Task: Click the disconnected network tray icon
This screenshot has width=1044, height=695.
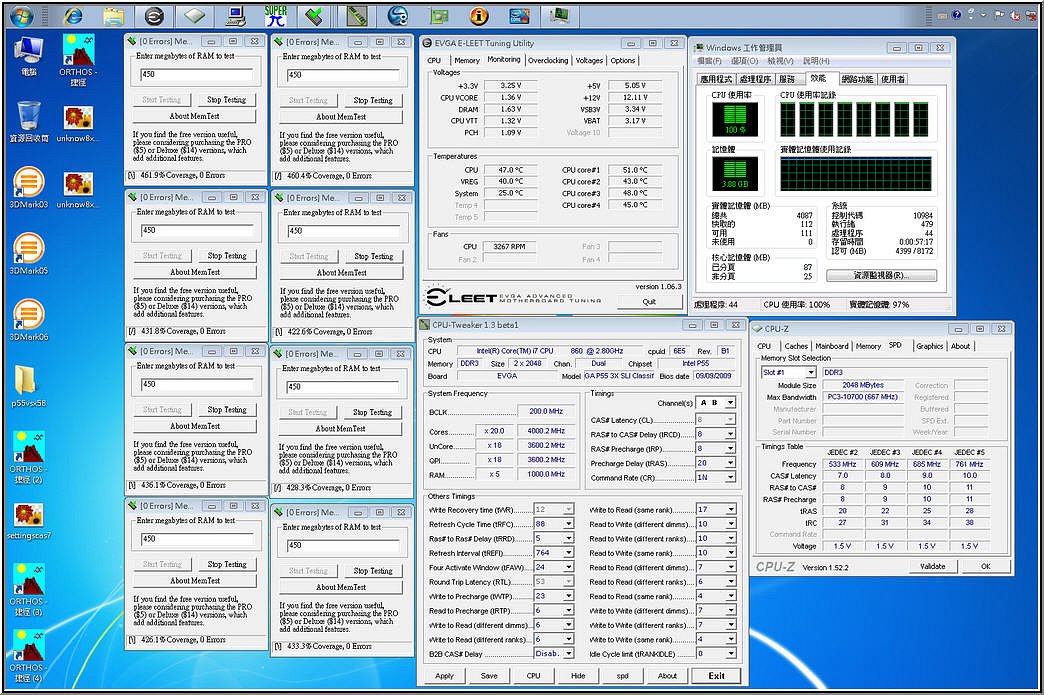Action: [x=1029, y=15]
